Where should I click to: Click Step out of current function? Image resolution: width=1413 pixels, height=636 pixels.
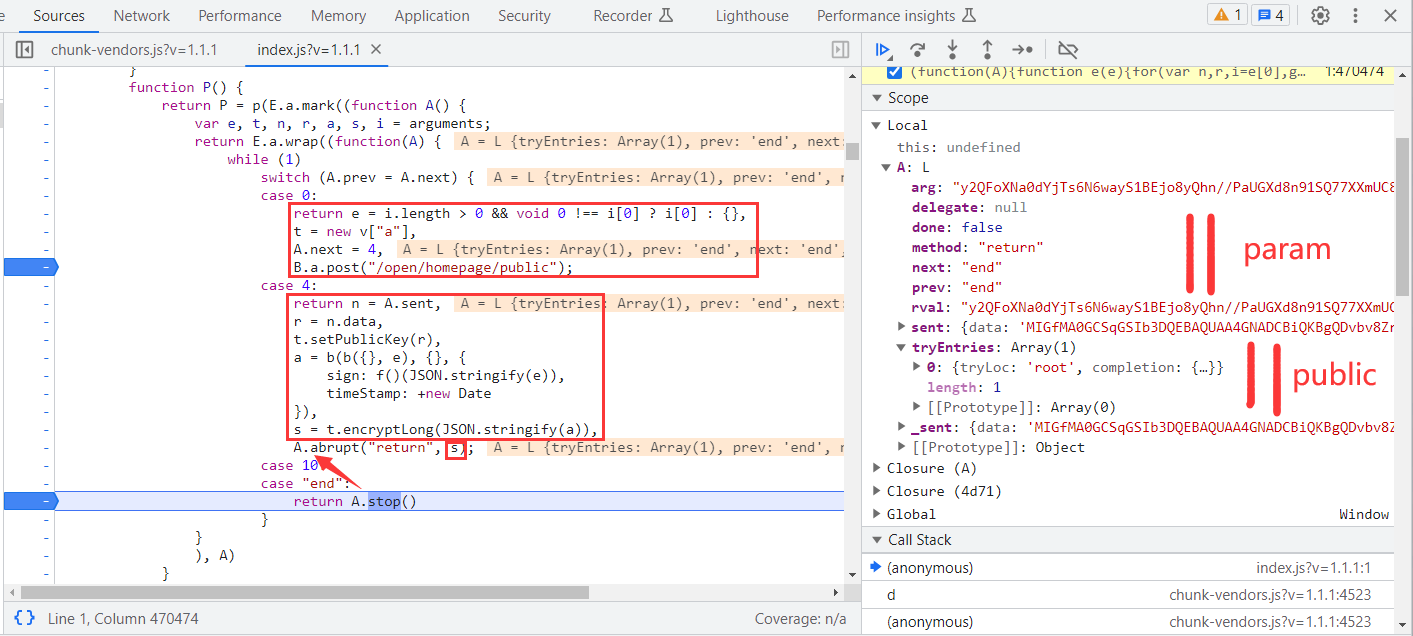click(987, 49)
